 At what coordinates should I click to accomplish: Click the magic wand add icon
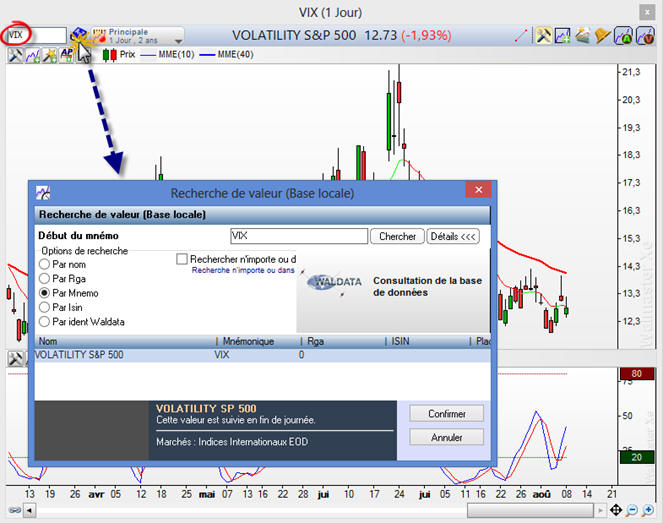point(50,55)
